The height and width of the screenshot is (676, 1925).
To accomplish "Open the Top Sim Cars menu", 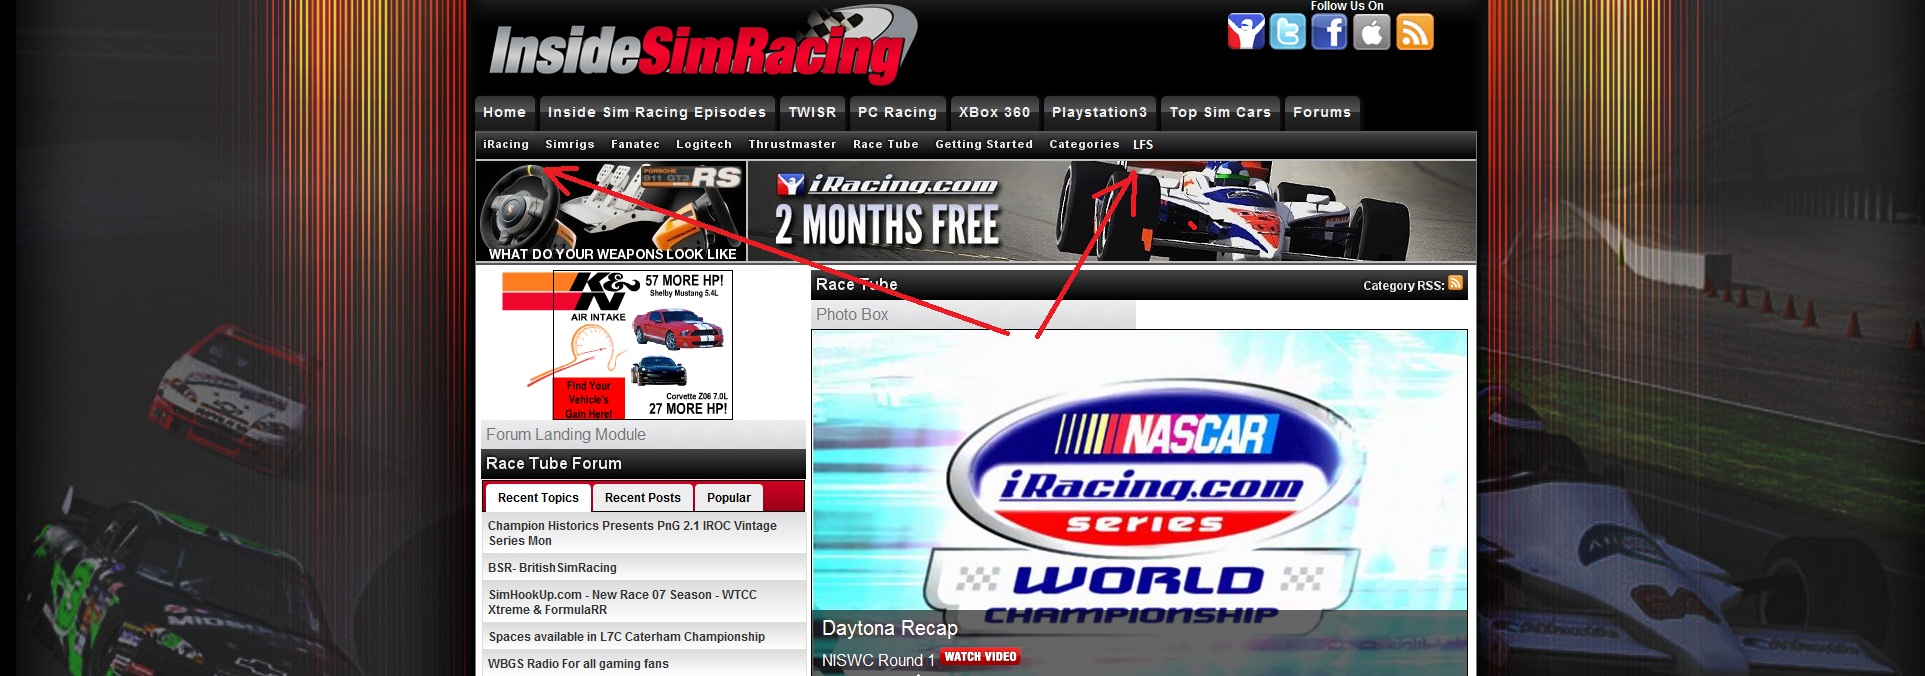I will click(x=1220, y=113).
